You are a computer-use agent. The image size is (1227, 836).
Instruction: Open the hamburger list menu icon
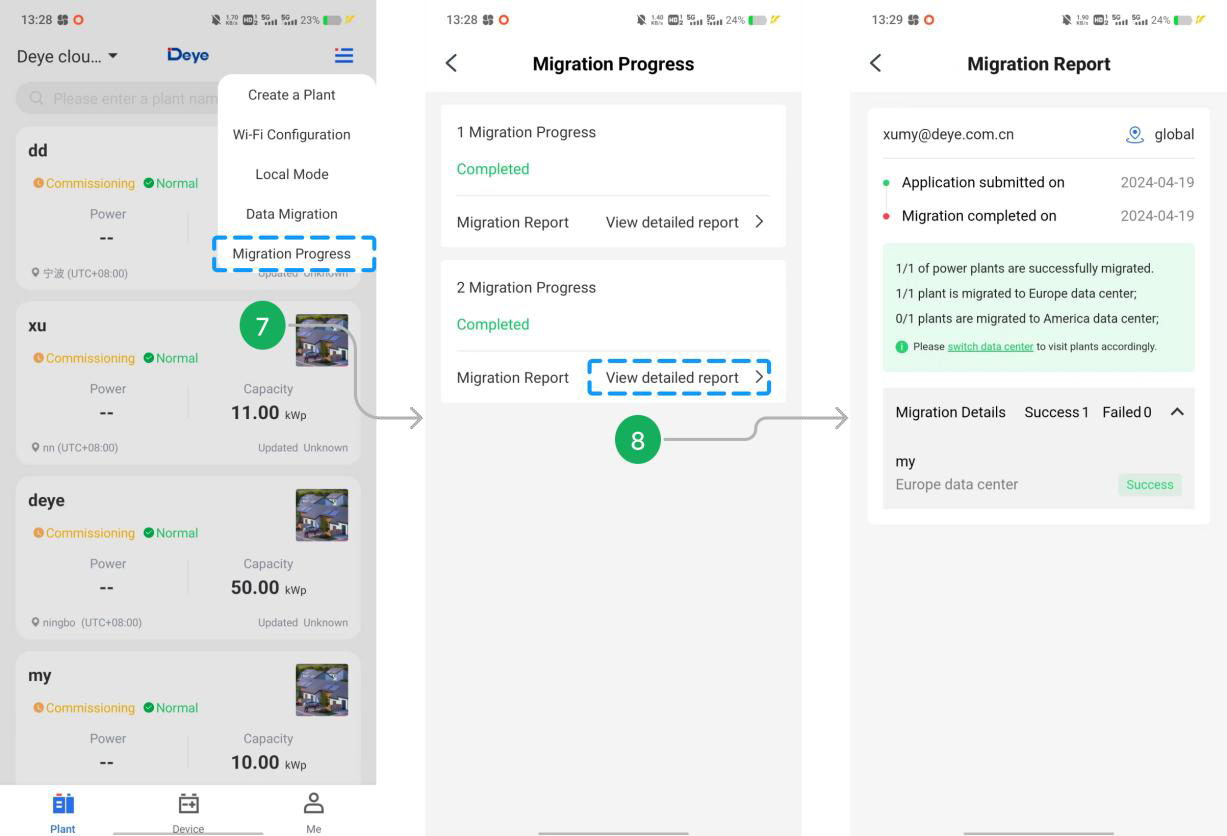(343, 56)
